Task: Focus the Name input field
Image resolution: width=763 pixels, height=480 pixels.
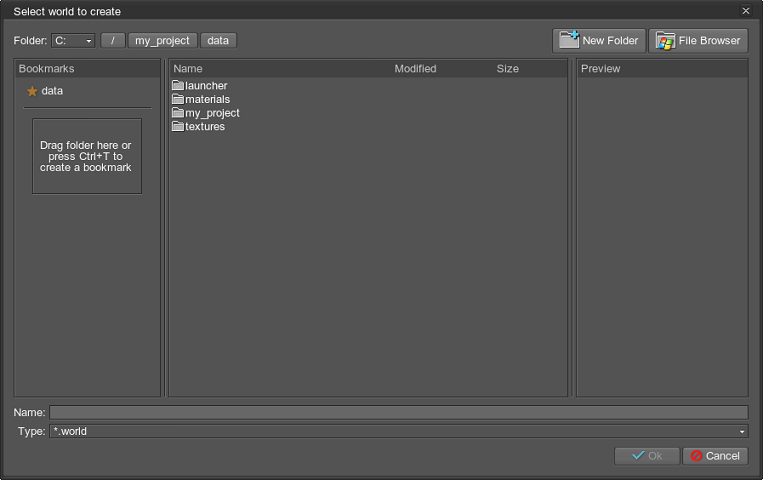Action: coord(398,412)
